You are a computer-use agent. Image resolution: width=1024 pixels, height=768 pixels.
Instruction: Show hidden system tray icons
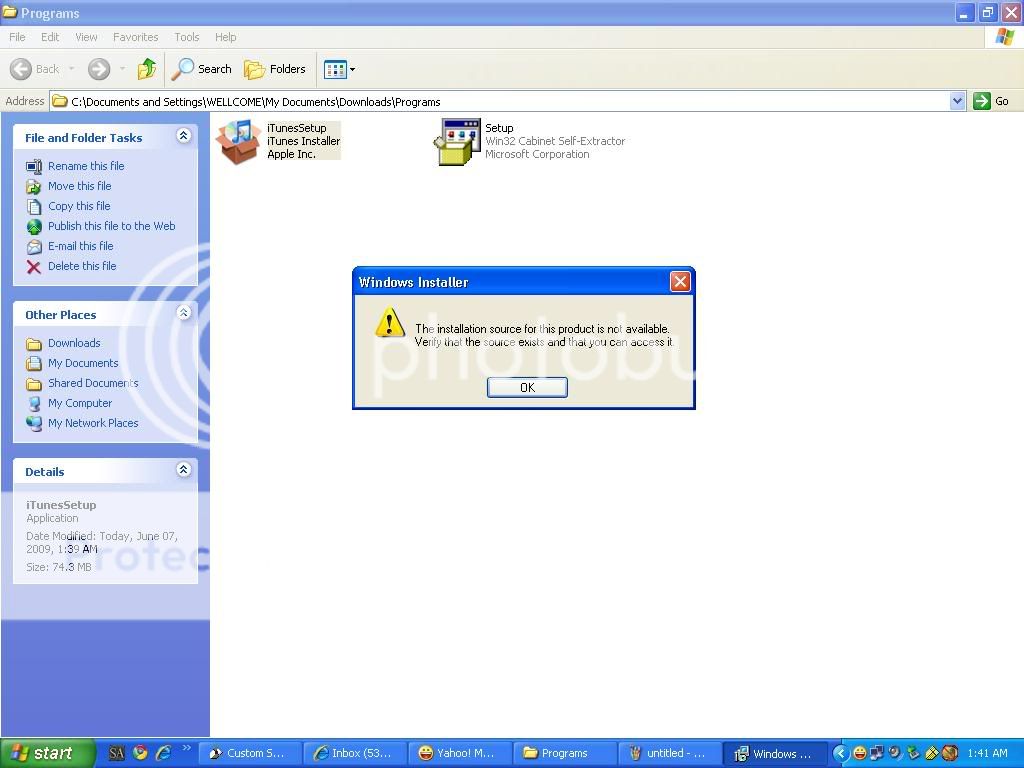pos(840,754)
